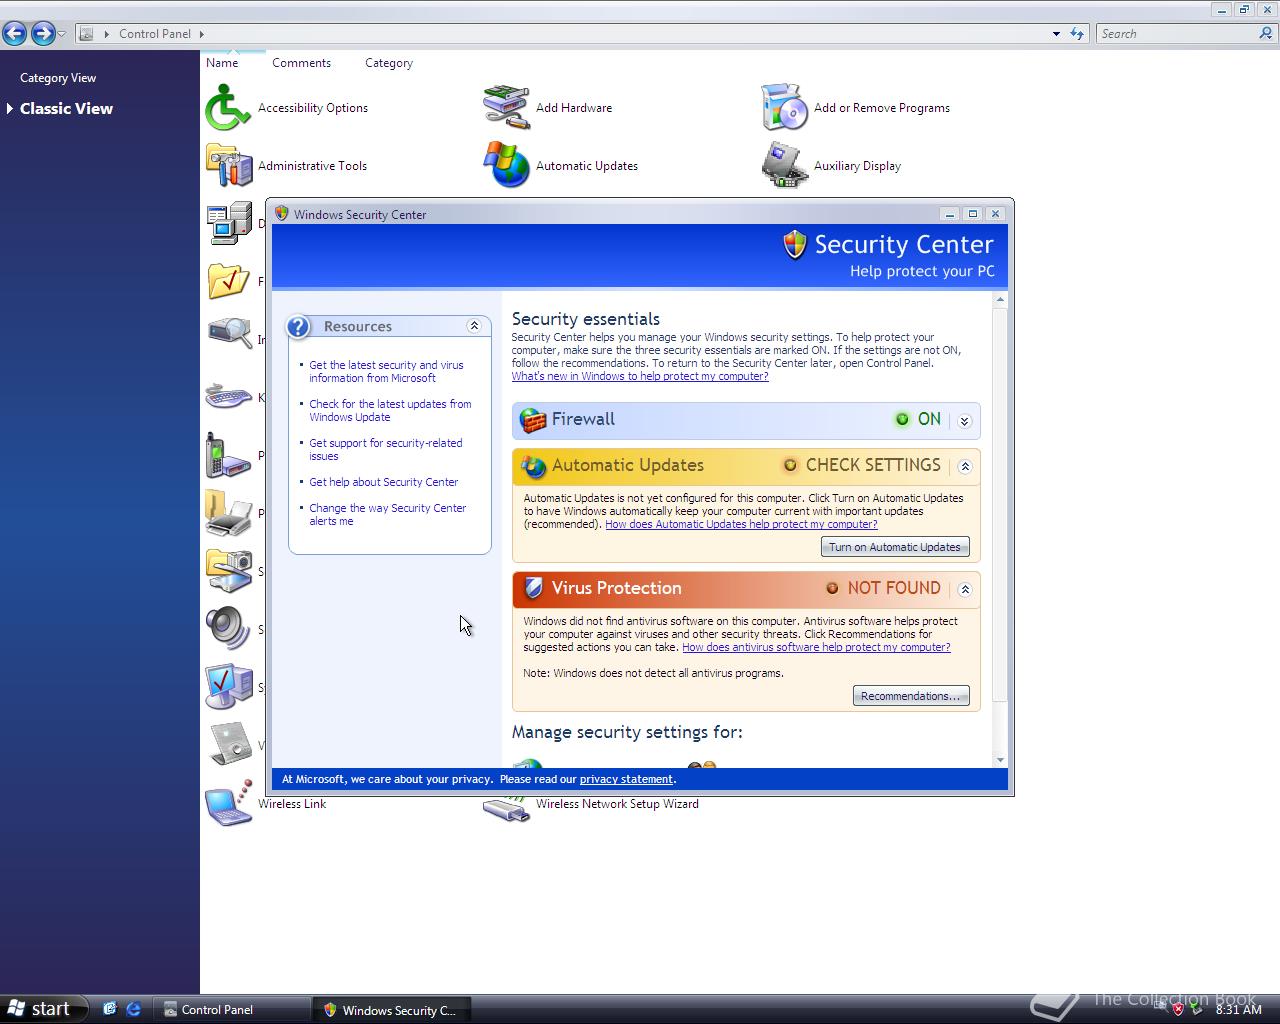
Task: Open Get help about Security Center link
Action: (383, 482)
